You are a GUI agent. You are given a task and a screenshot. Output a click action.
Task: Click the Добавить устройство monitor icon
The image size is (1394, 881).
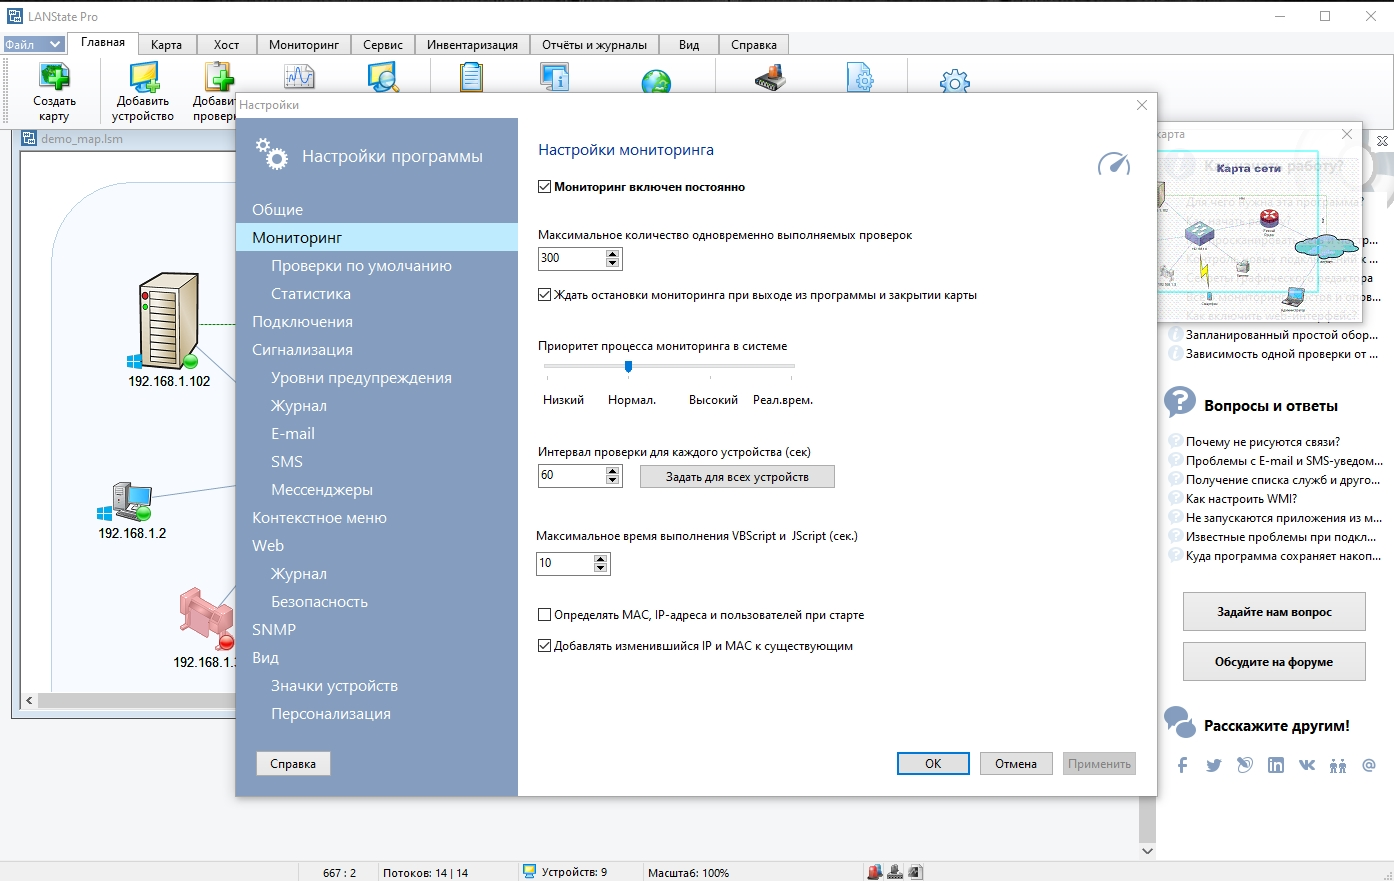[144, 77]
